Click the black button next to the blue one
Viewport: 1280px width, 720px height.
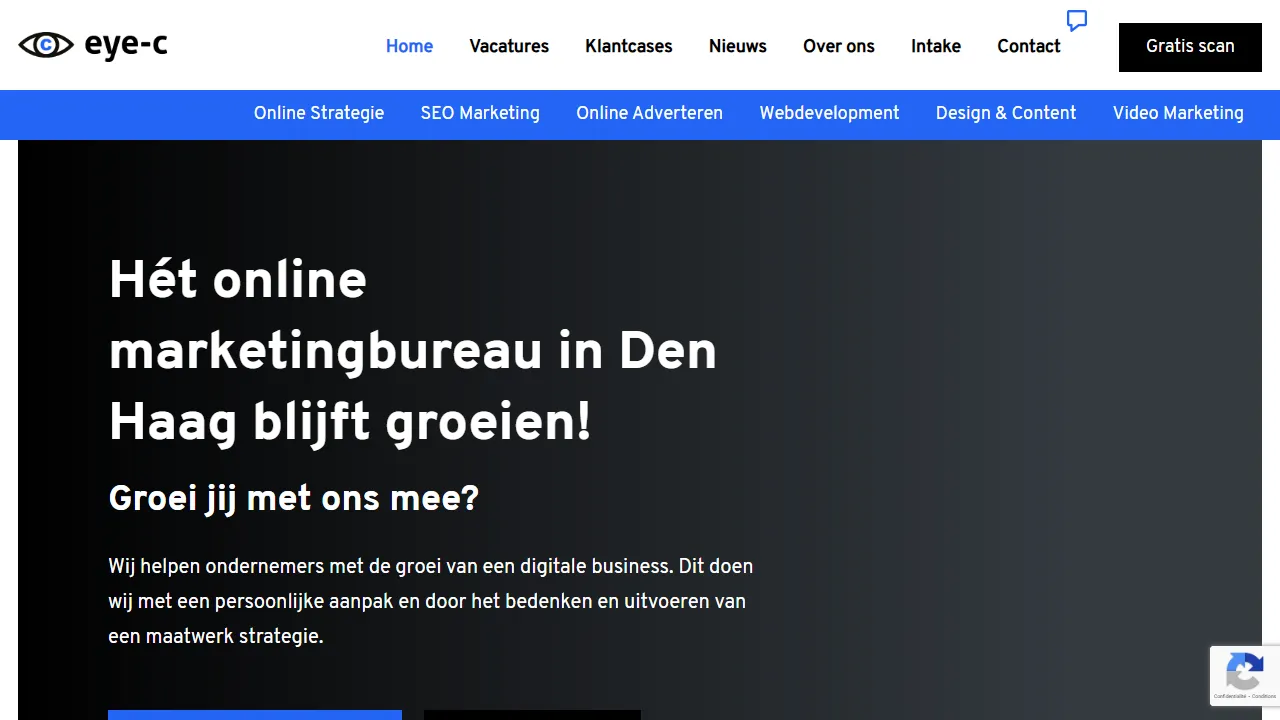coord(532,717)
